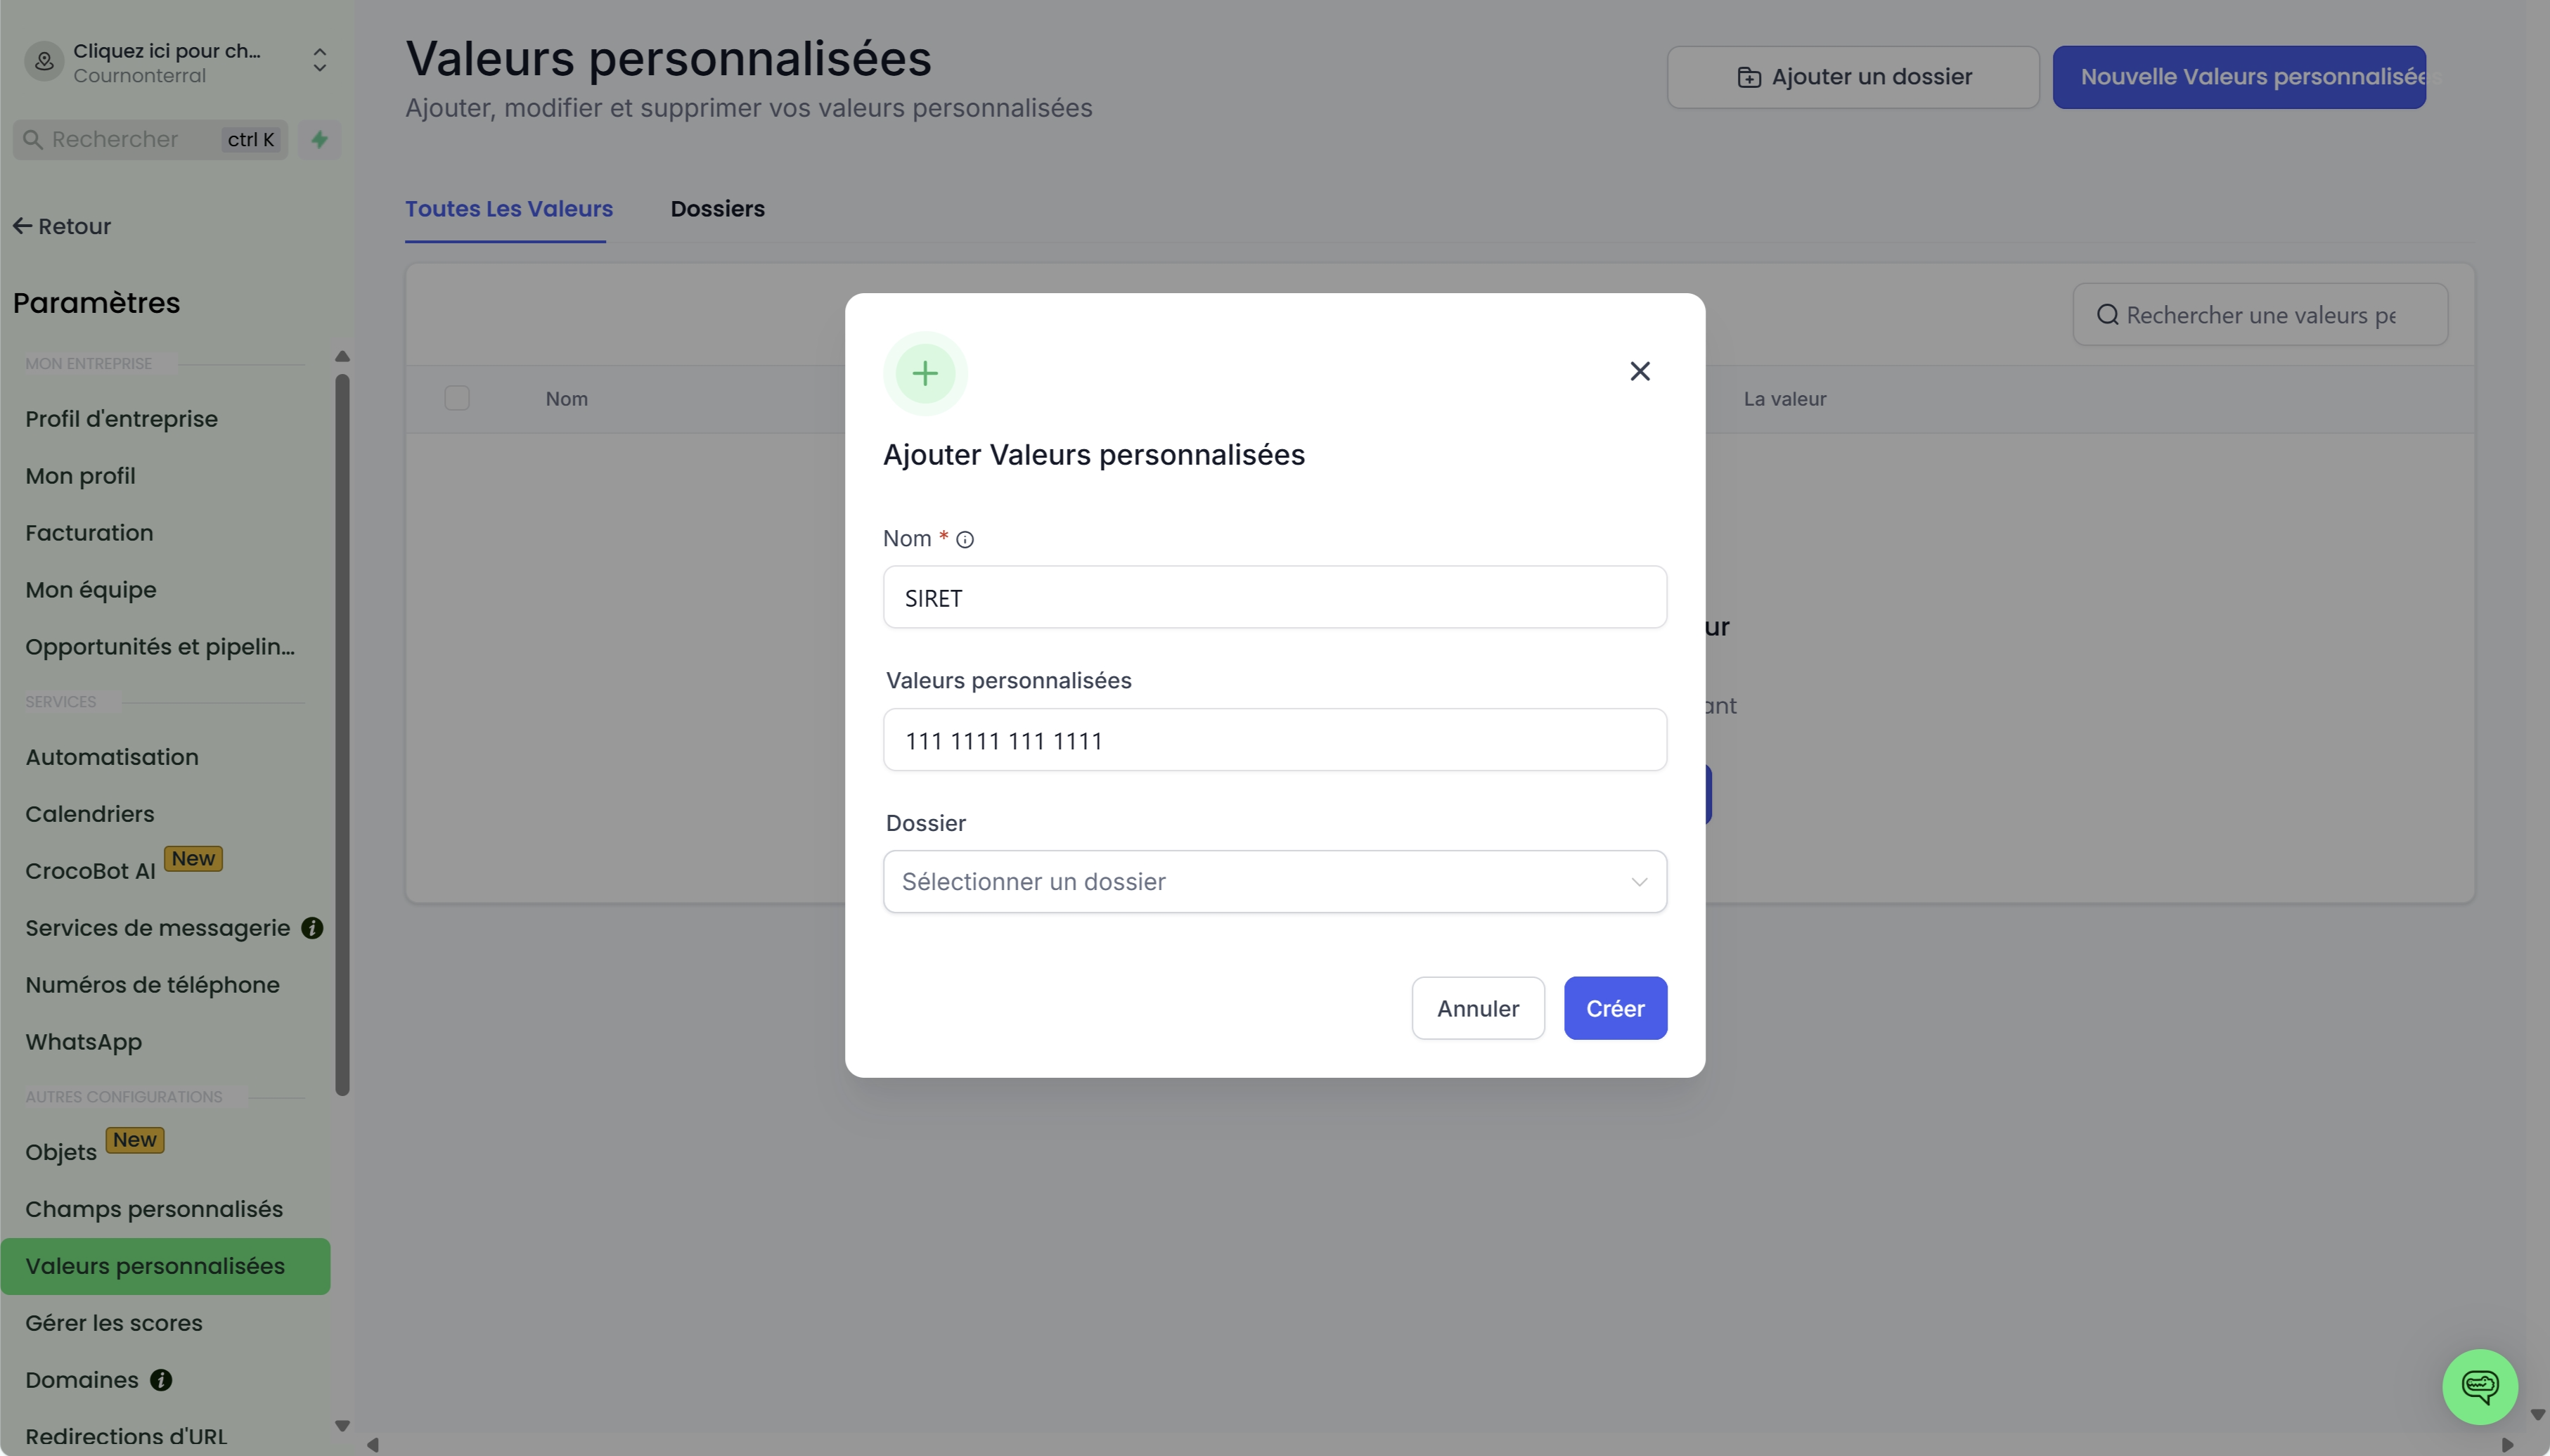Select the Toutes Les Valeurs tab

(508, 209)
